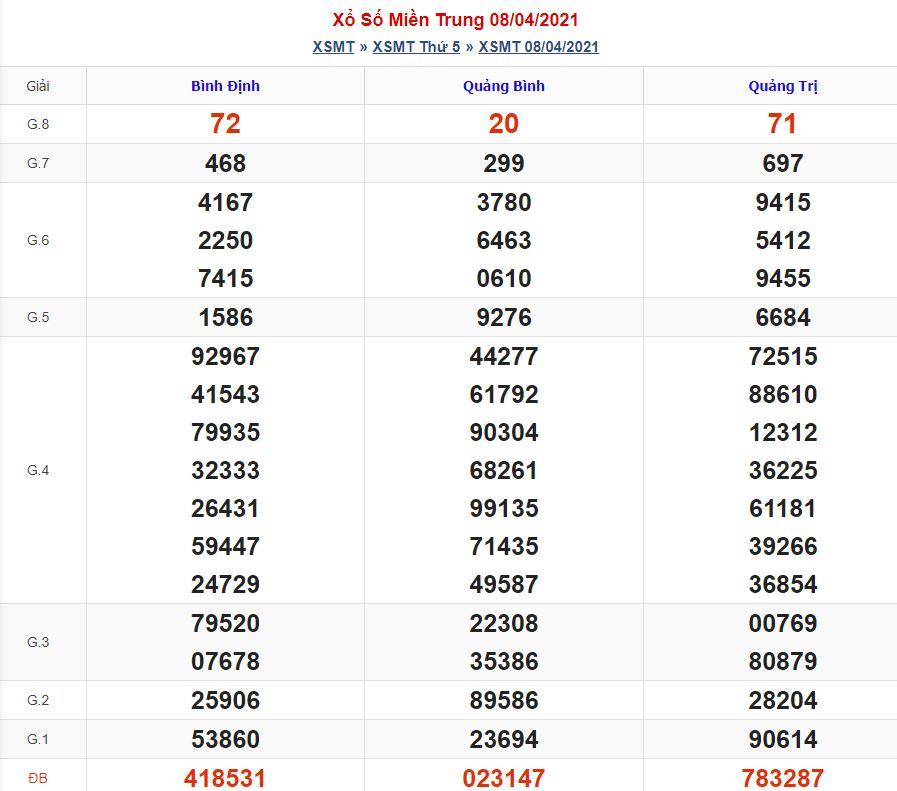
Task: Click G.4 number 92967
Action: (x=225, y=356)
